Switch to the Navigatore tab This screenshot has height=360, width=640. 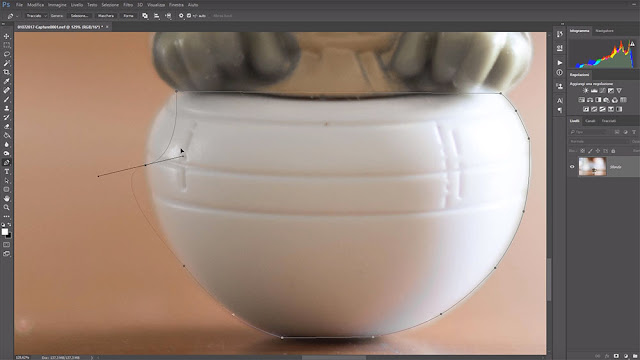[x=604, y=31]
